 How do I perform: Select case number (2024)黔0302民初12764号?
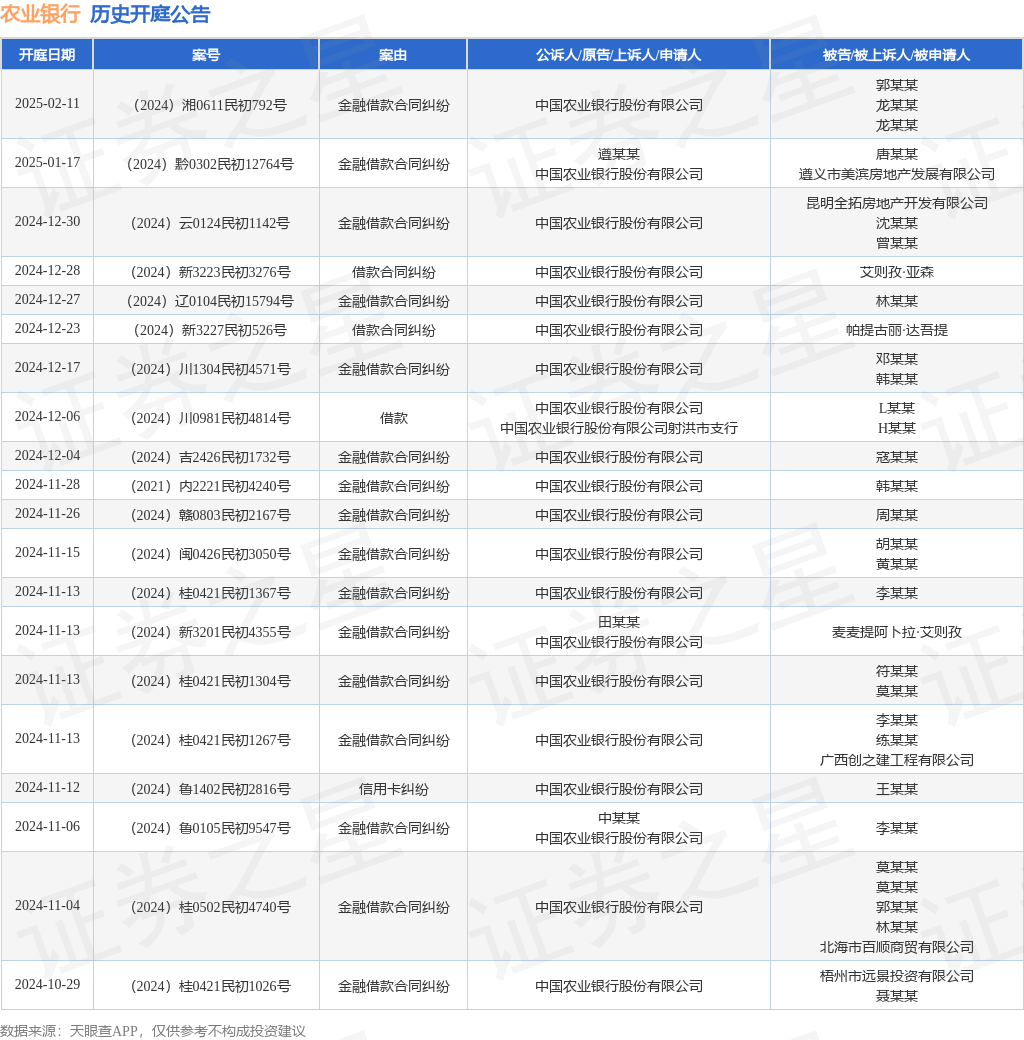click(210, 164)
